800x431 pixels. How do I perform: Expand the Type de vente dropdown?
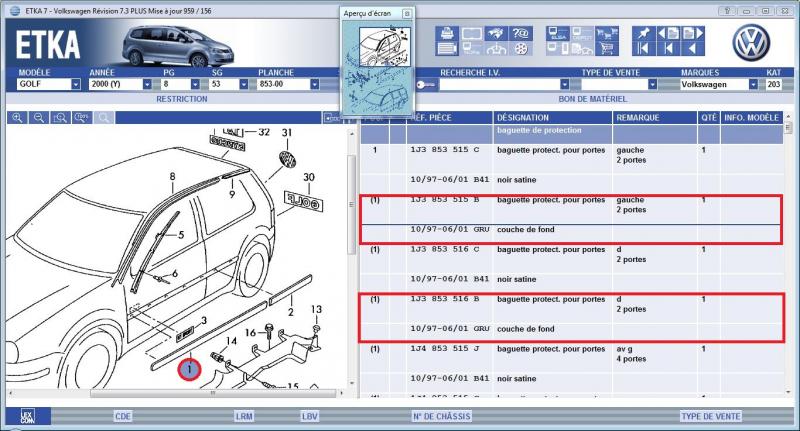(652, 84)
